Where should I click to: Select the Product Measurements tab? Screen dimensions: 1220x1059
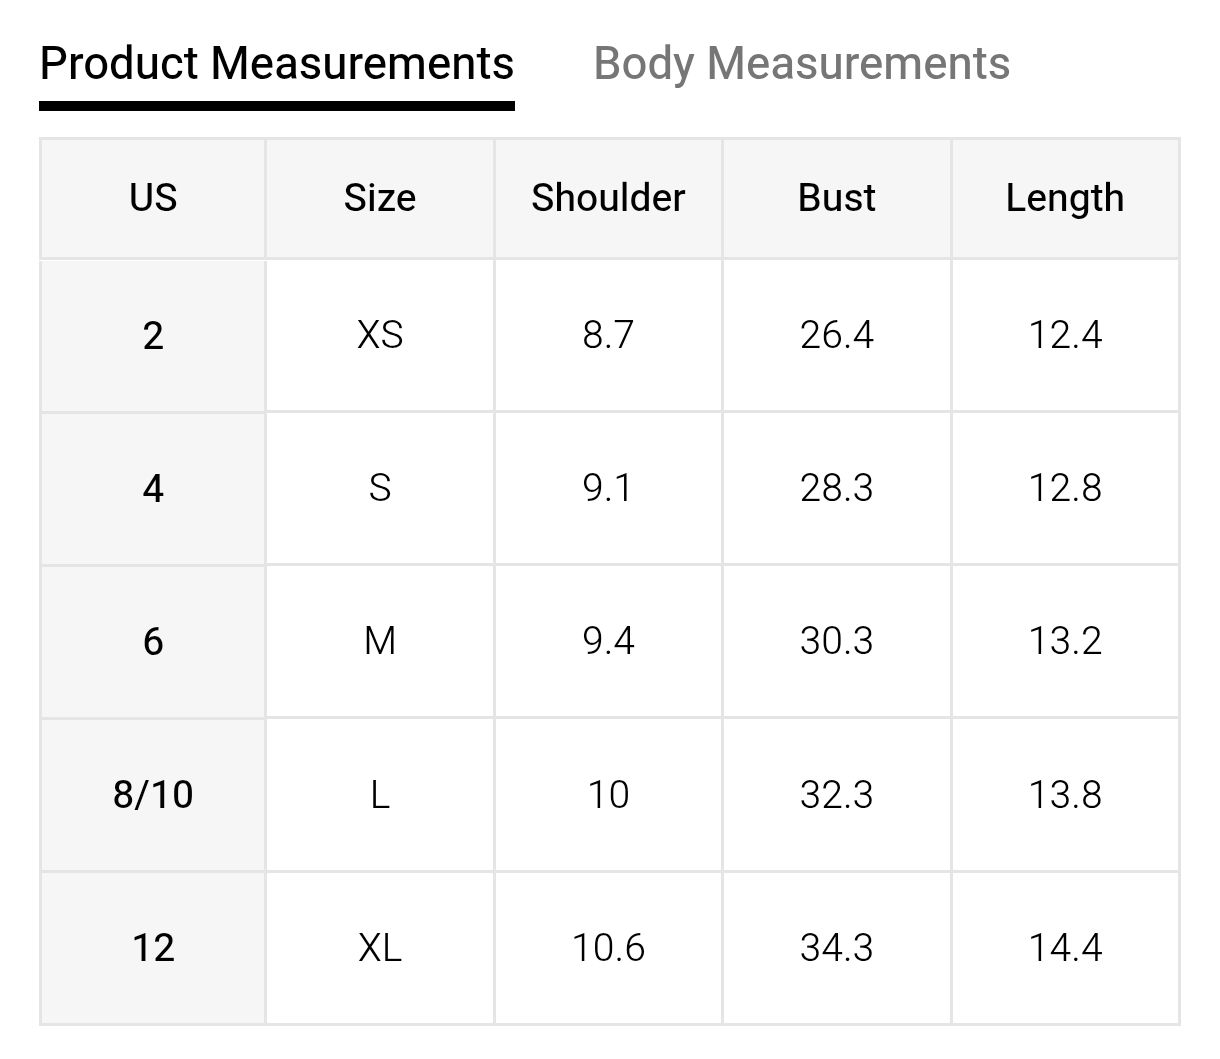(276, 63)
